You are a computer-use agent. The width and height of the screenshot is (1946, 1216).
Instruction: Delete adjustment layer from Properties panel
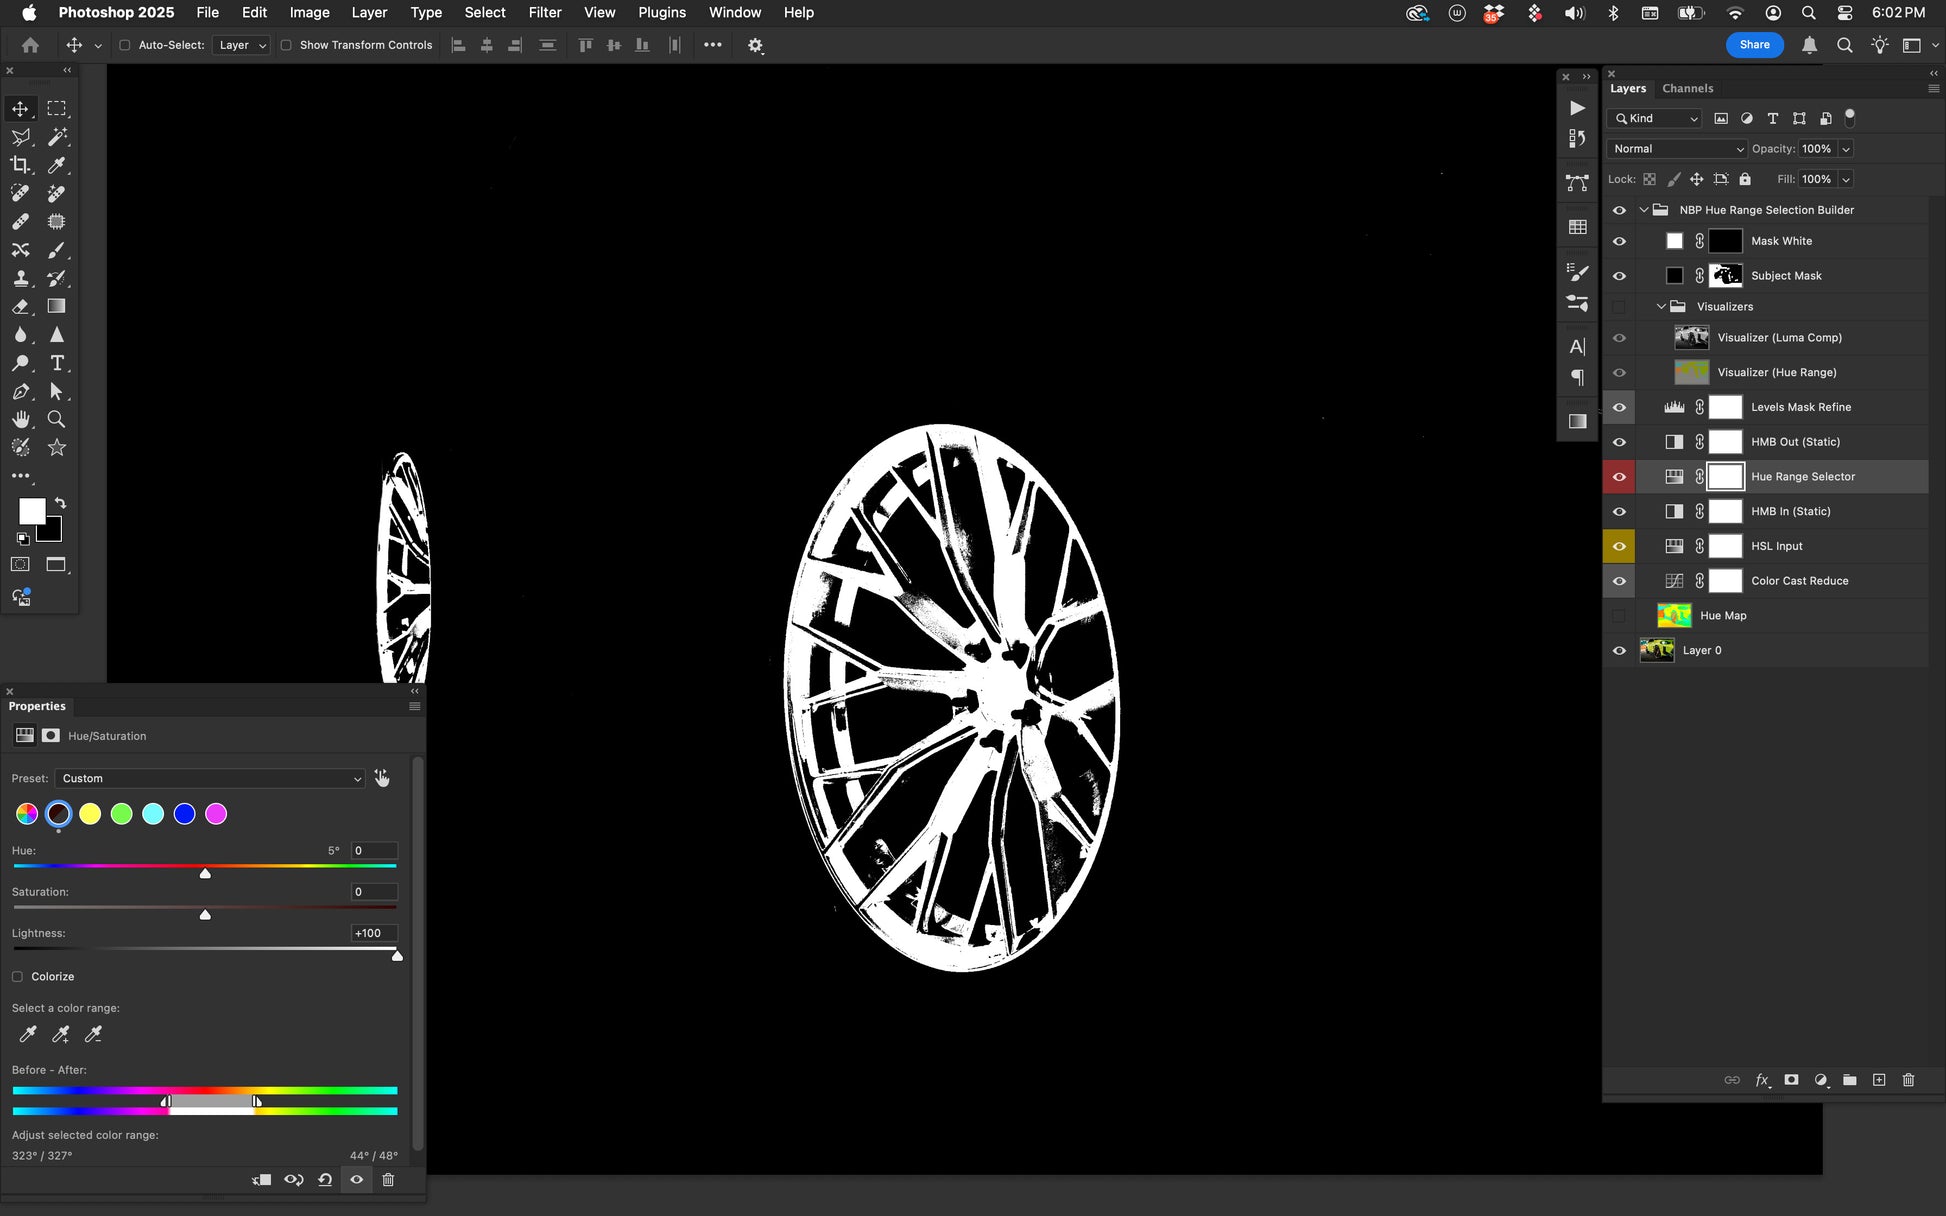[x=388, y=1180]
